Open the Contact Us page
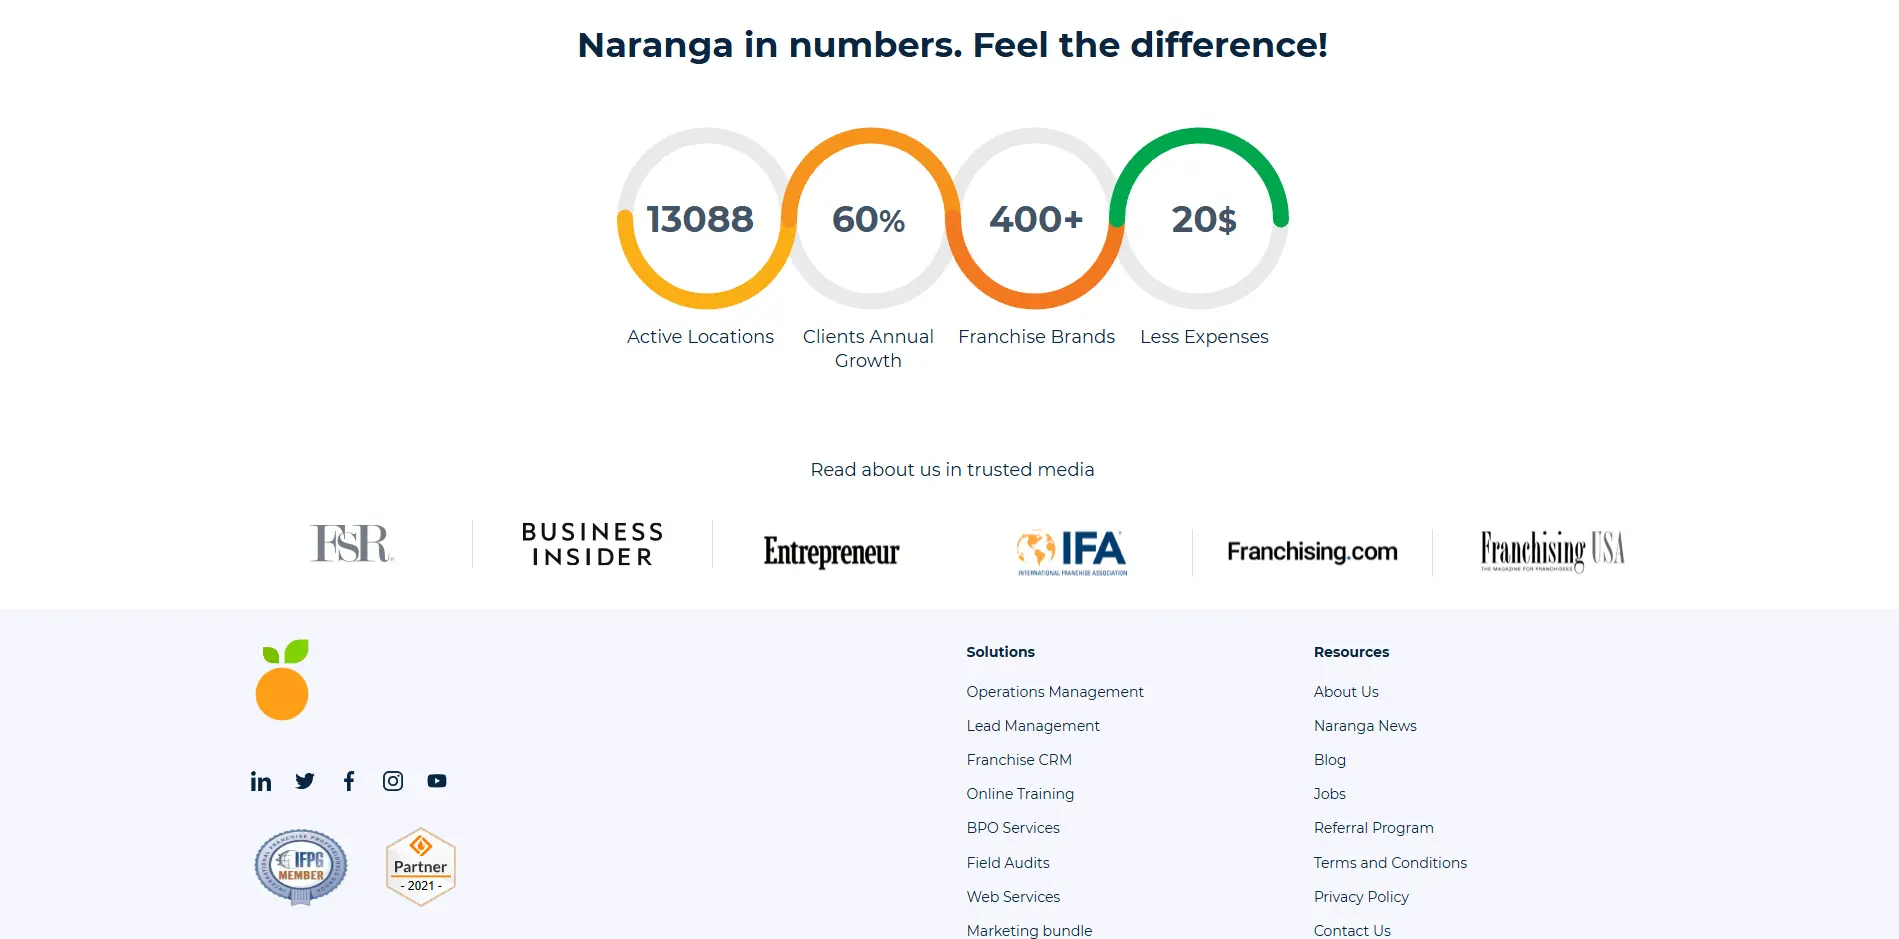 point(1352,930)
